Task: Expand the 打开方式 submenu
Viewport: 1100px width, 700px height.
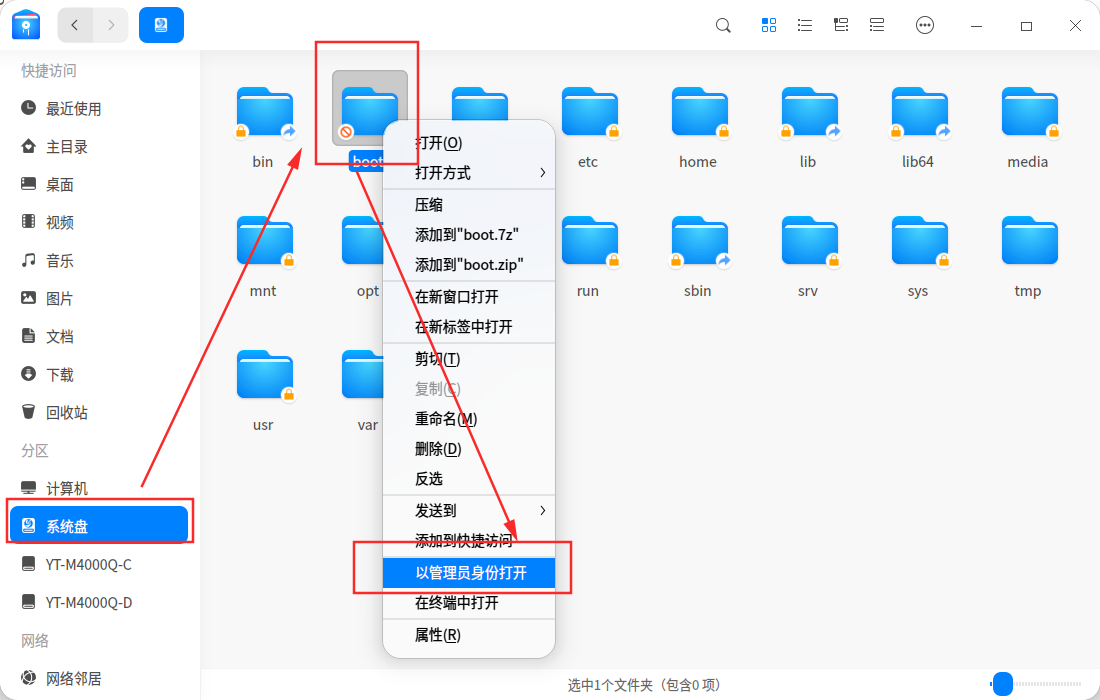Action: [x=469, y=173]
